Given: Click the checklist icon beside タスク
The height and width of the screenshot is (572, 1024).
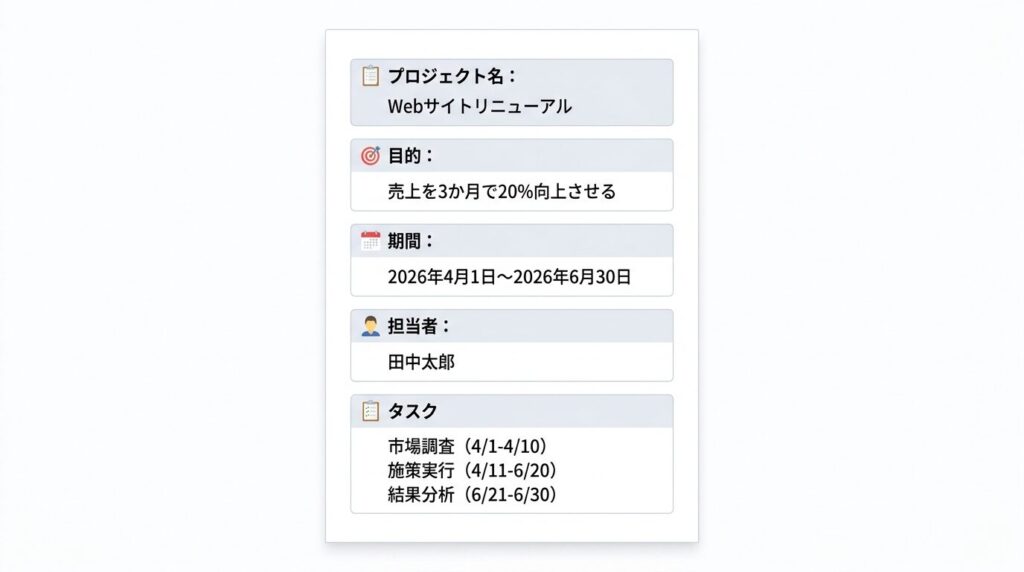Looking at the screenshot, I should pyautogui.click(x=370, y=411).
